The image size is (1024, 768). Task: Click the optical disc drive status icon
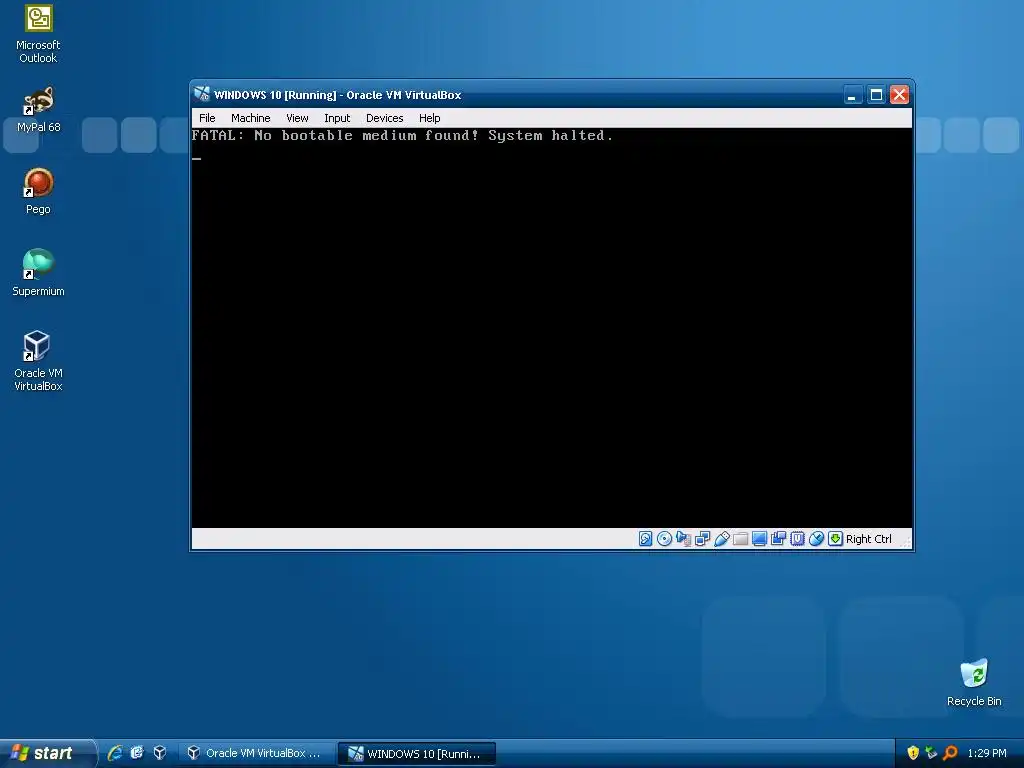(x=664, y=539)
